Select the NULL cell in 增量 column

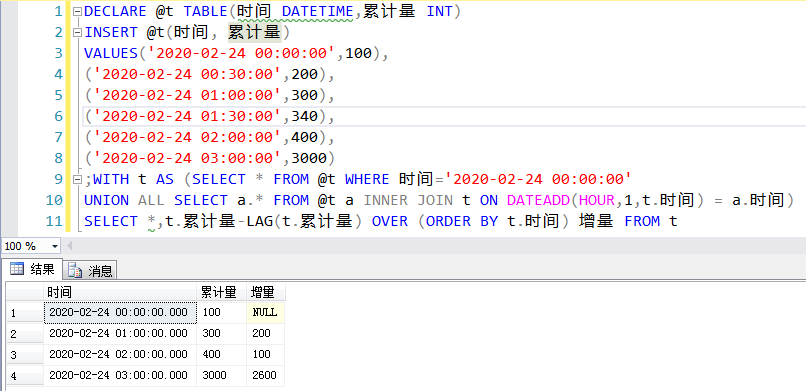click(x=266, y=312)
